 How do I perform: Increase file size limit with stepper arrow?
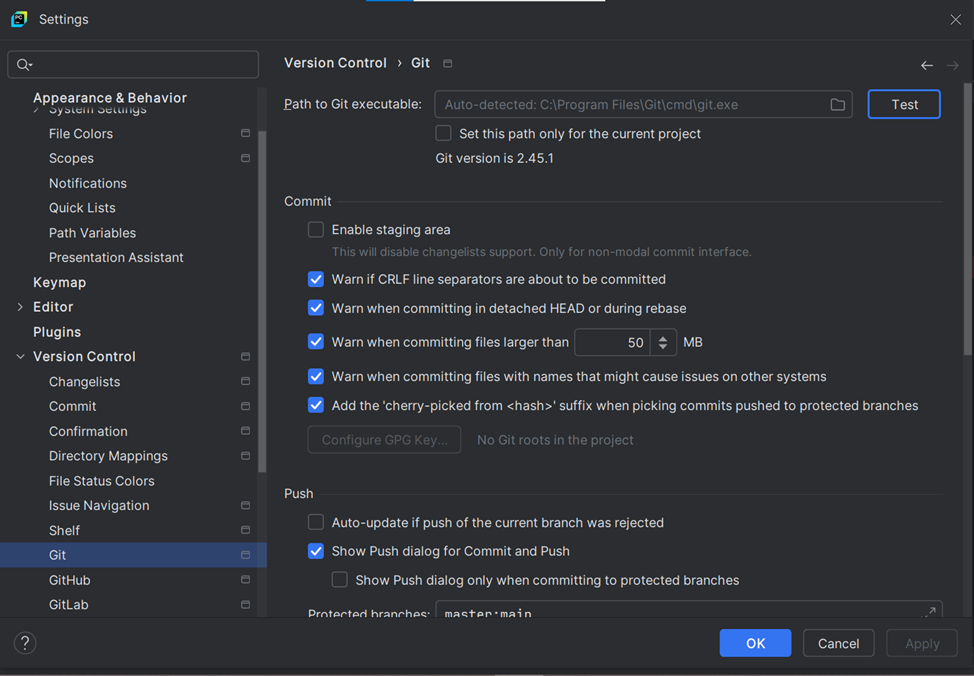coord(663,337)
